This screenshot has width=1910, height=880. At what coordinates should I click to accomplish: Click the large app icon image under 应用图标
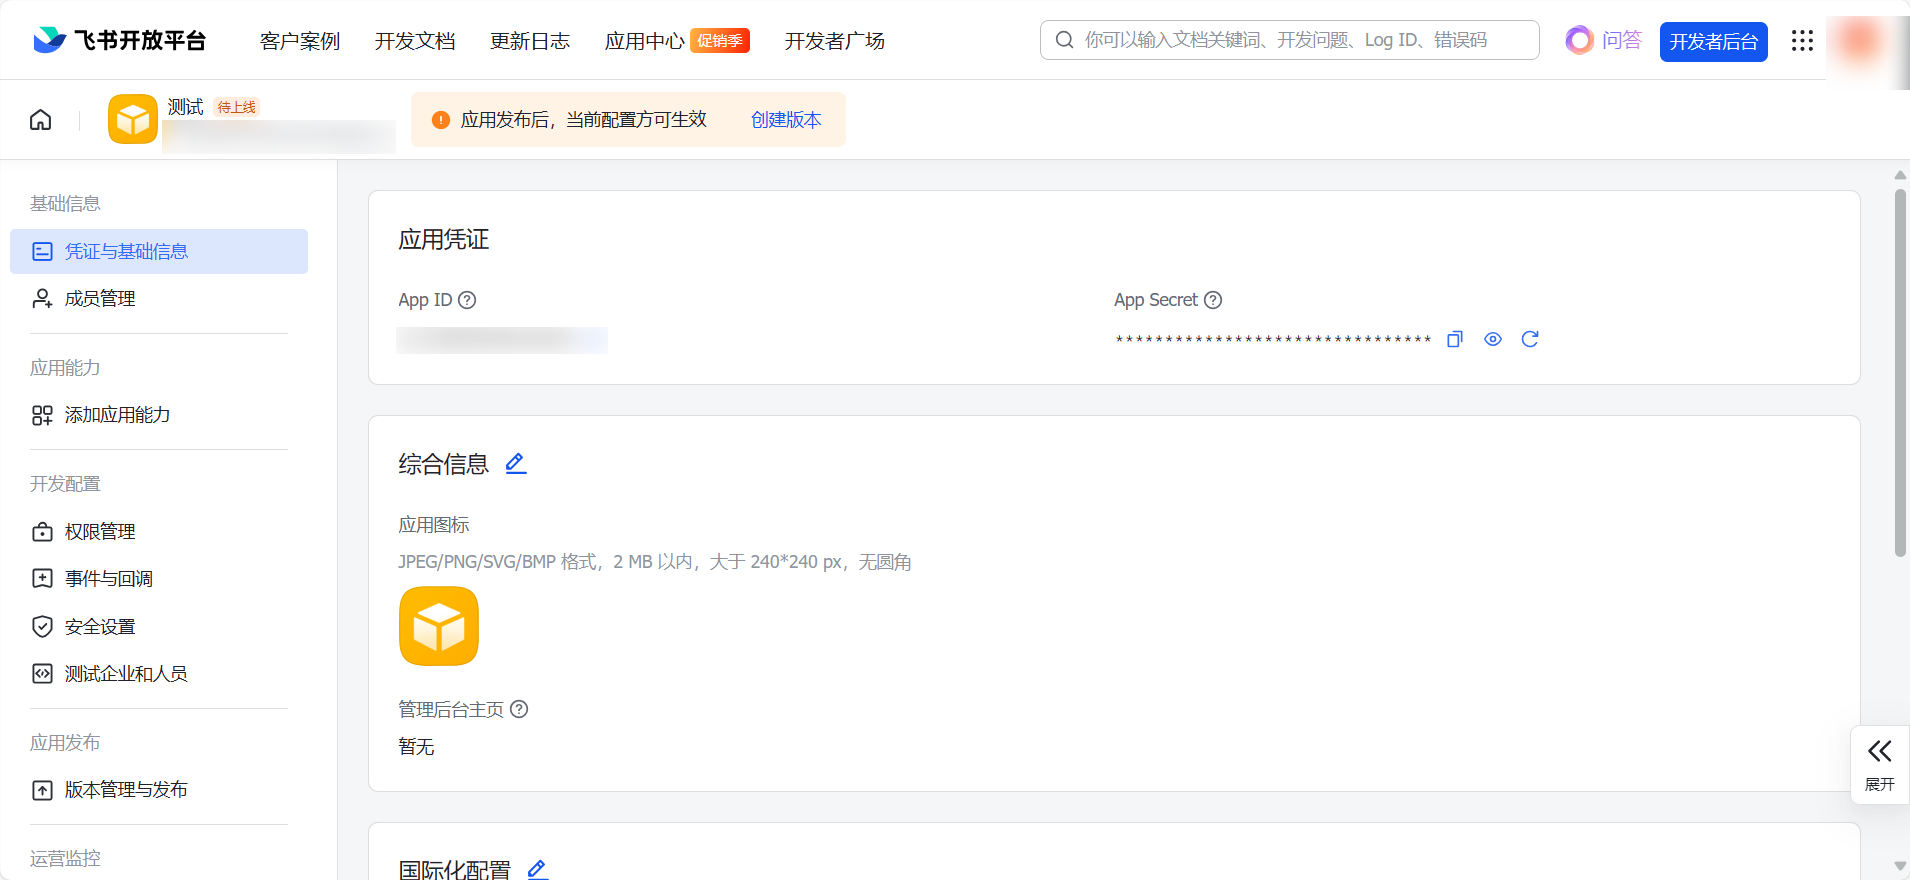[x=439, y=626]
